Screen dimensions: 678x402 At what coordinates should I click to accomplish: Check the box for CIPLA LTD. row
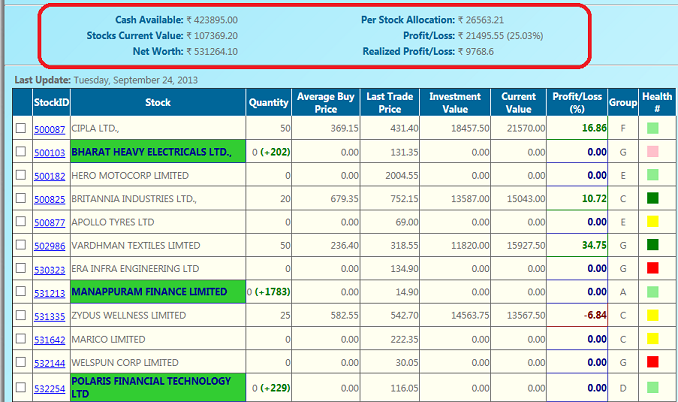pyautogui.click(x=21, y=128)
